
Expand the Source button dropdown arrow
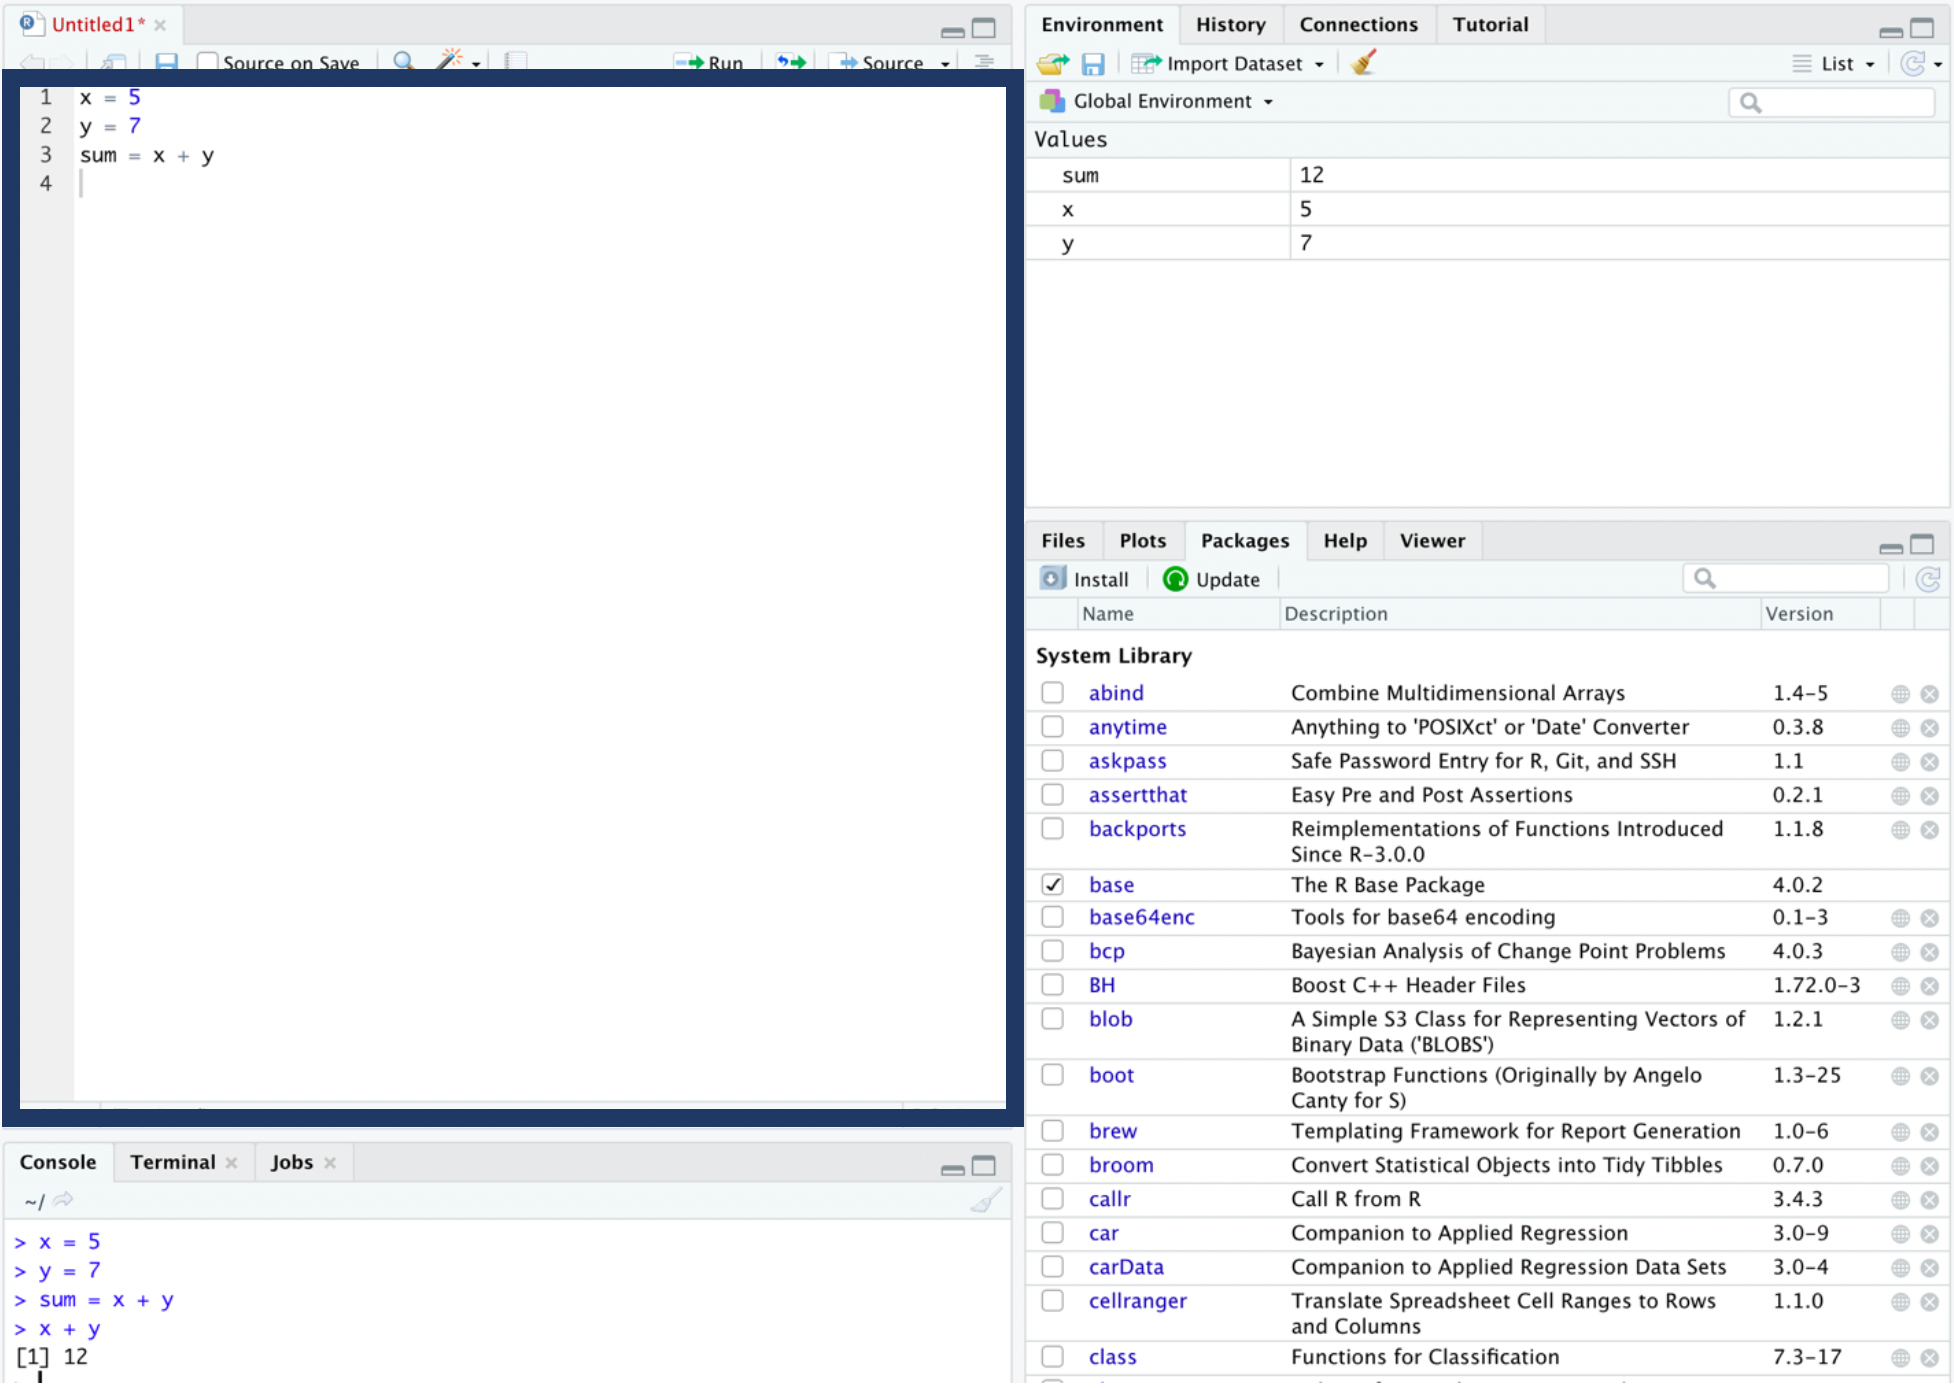[x=944, y=63]
